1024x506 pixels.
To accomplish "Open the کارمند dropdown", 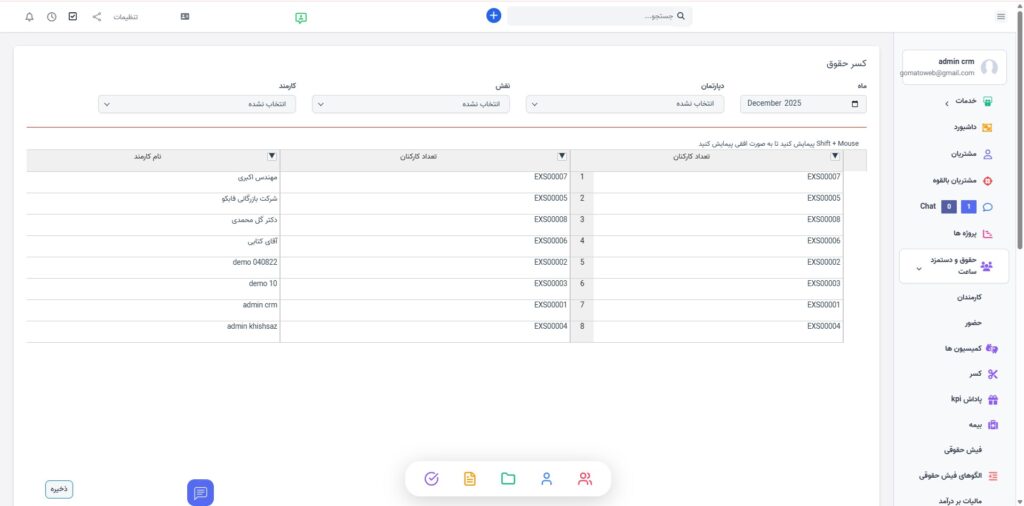I will 197,104.
